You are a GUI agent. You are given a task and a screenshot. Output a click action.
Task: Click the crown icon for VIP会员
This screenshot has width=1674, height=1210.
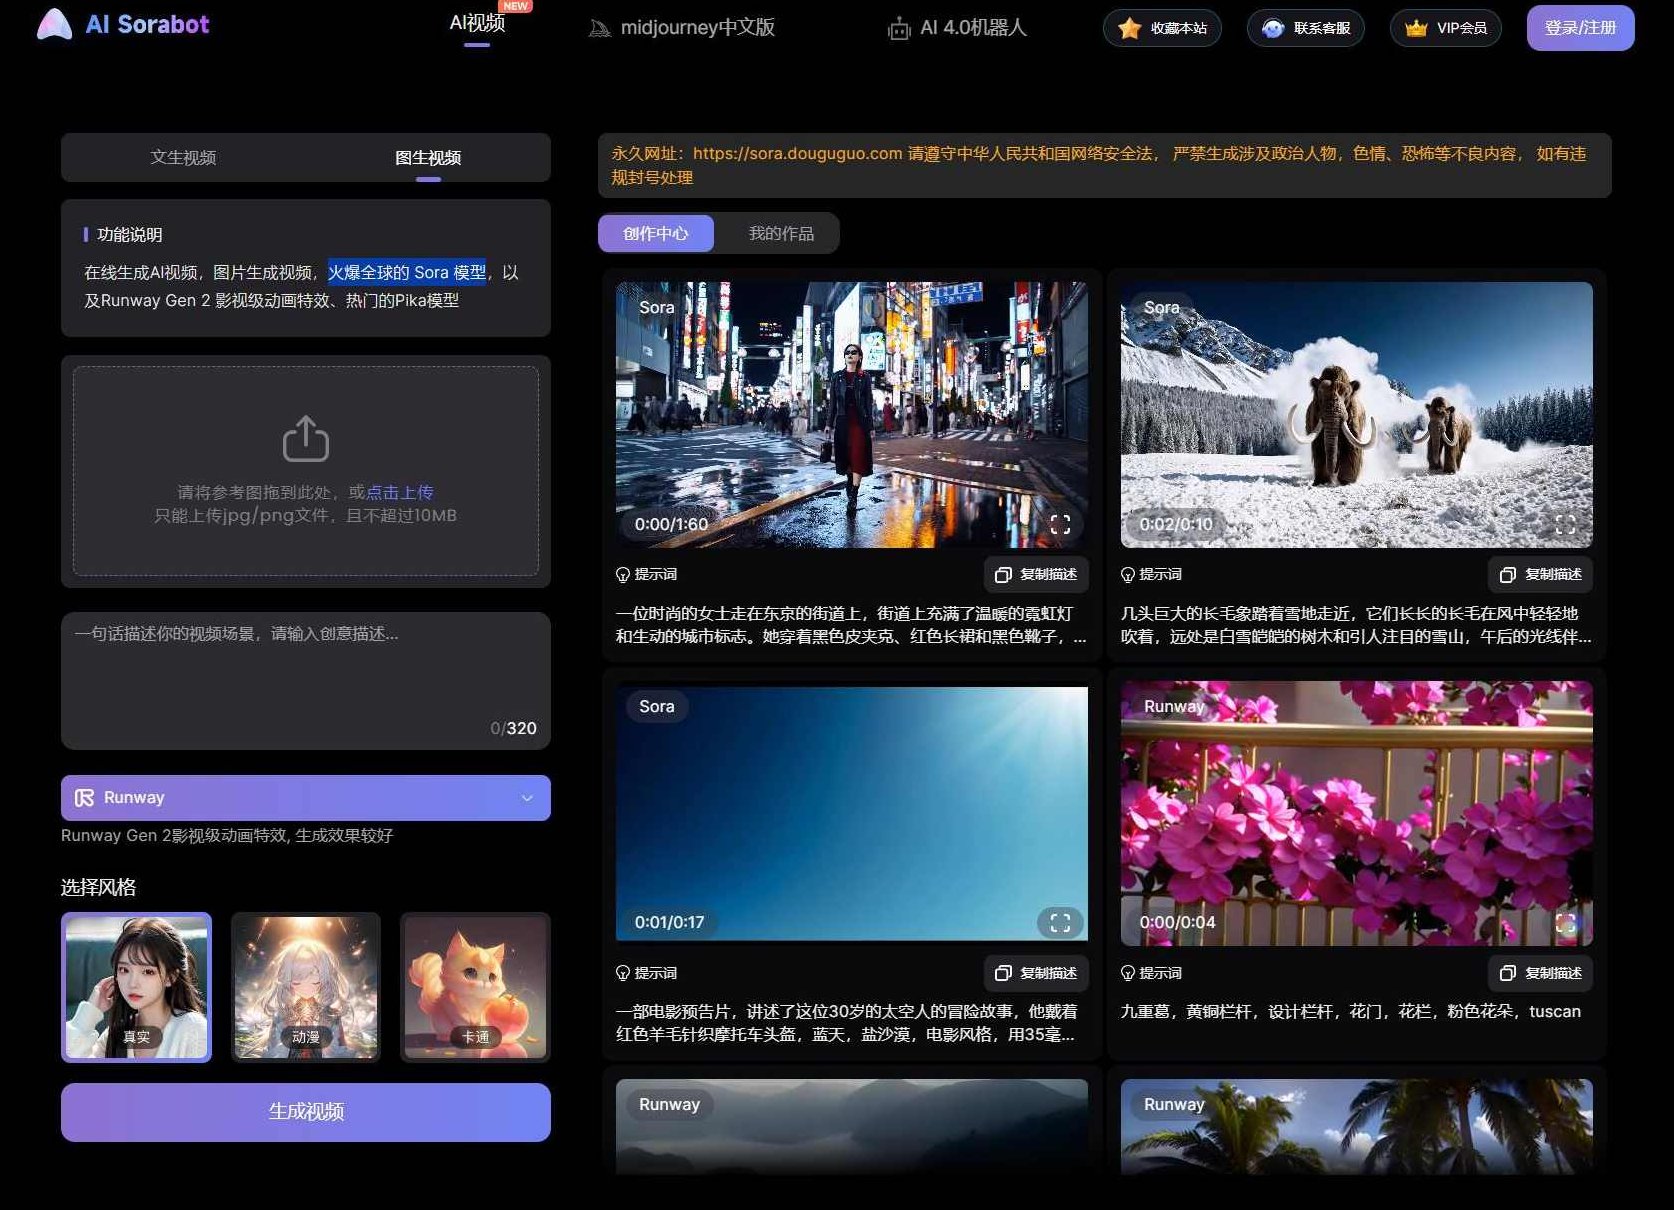1416,28
